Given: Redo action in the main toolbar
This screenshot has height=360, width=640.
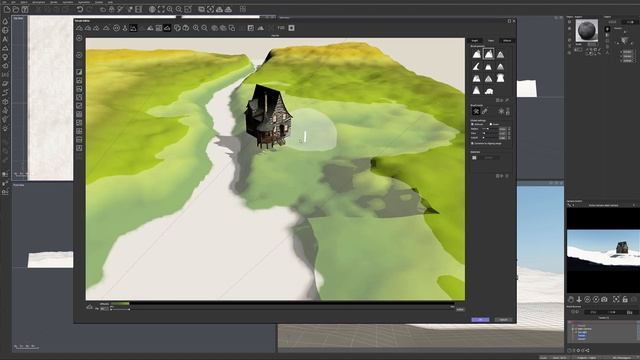Looking at the screenshot, I should coord(89,9).
